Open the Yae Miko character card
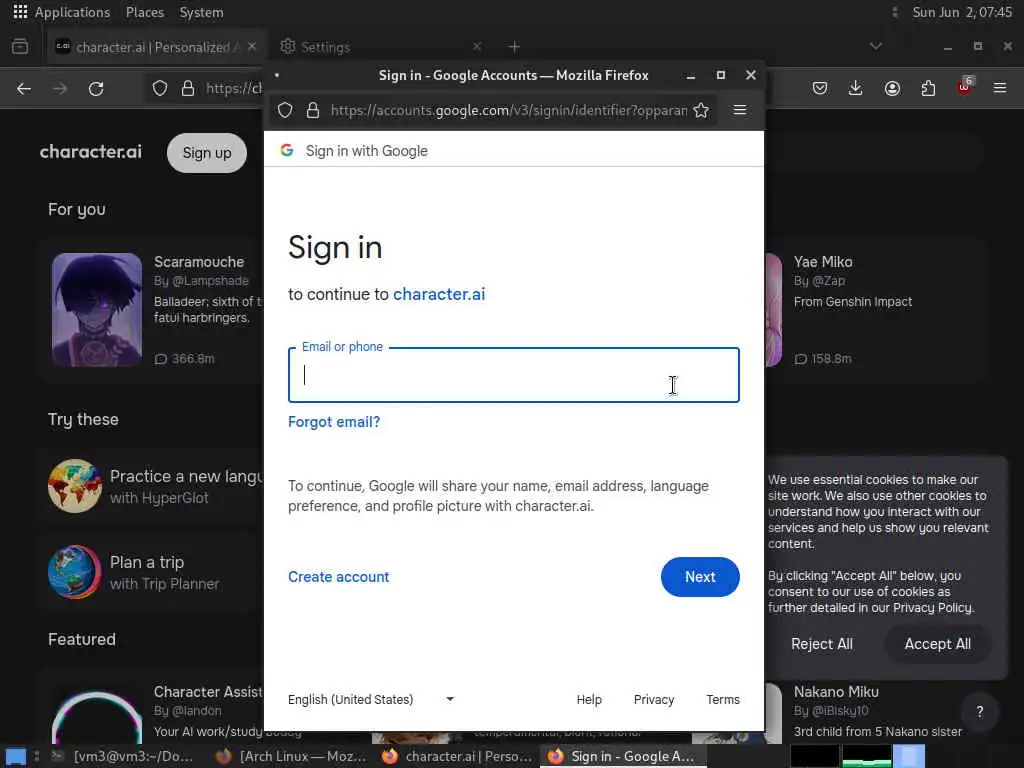 click(x=875, y=310)
